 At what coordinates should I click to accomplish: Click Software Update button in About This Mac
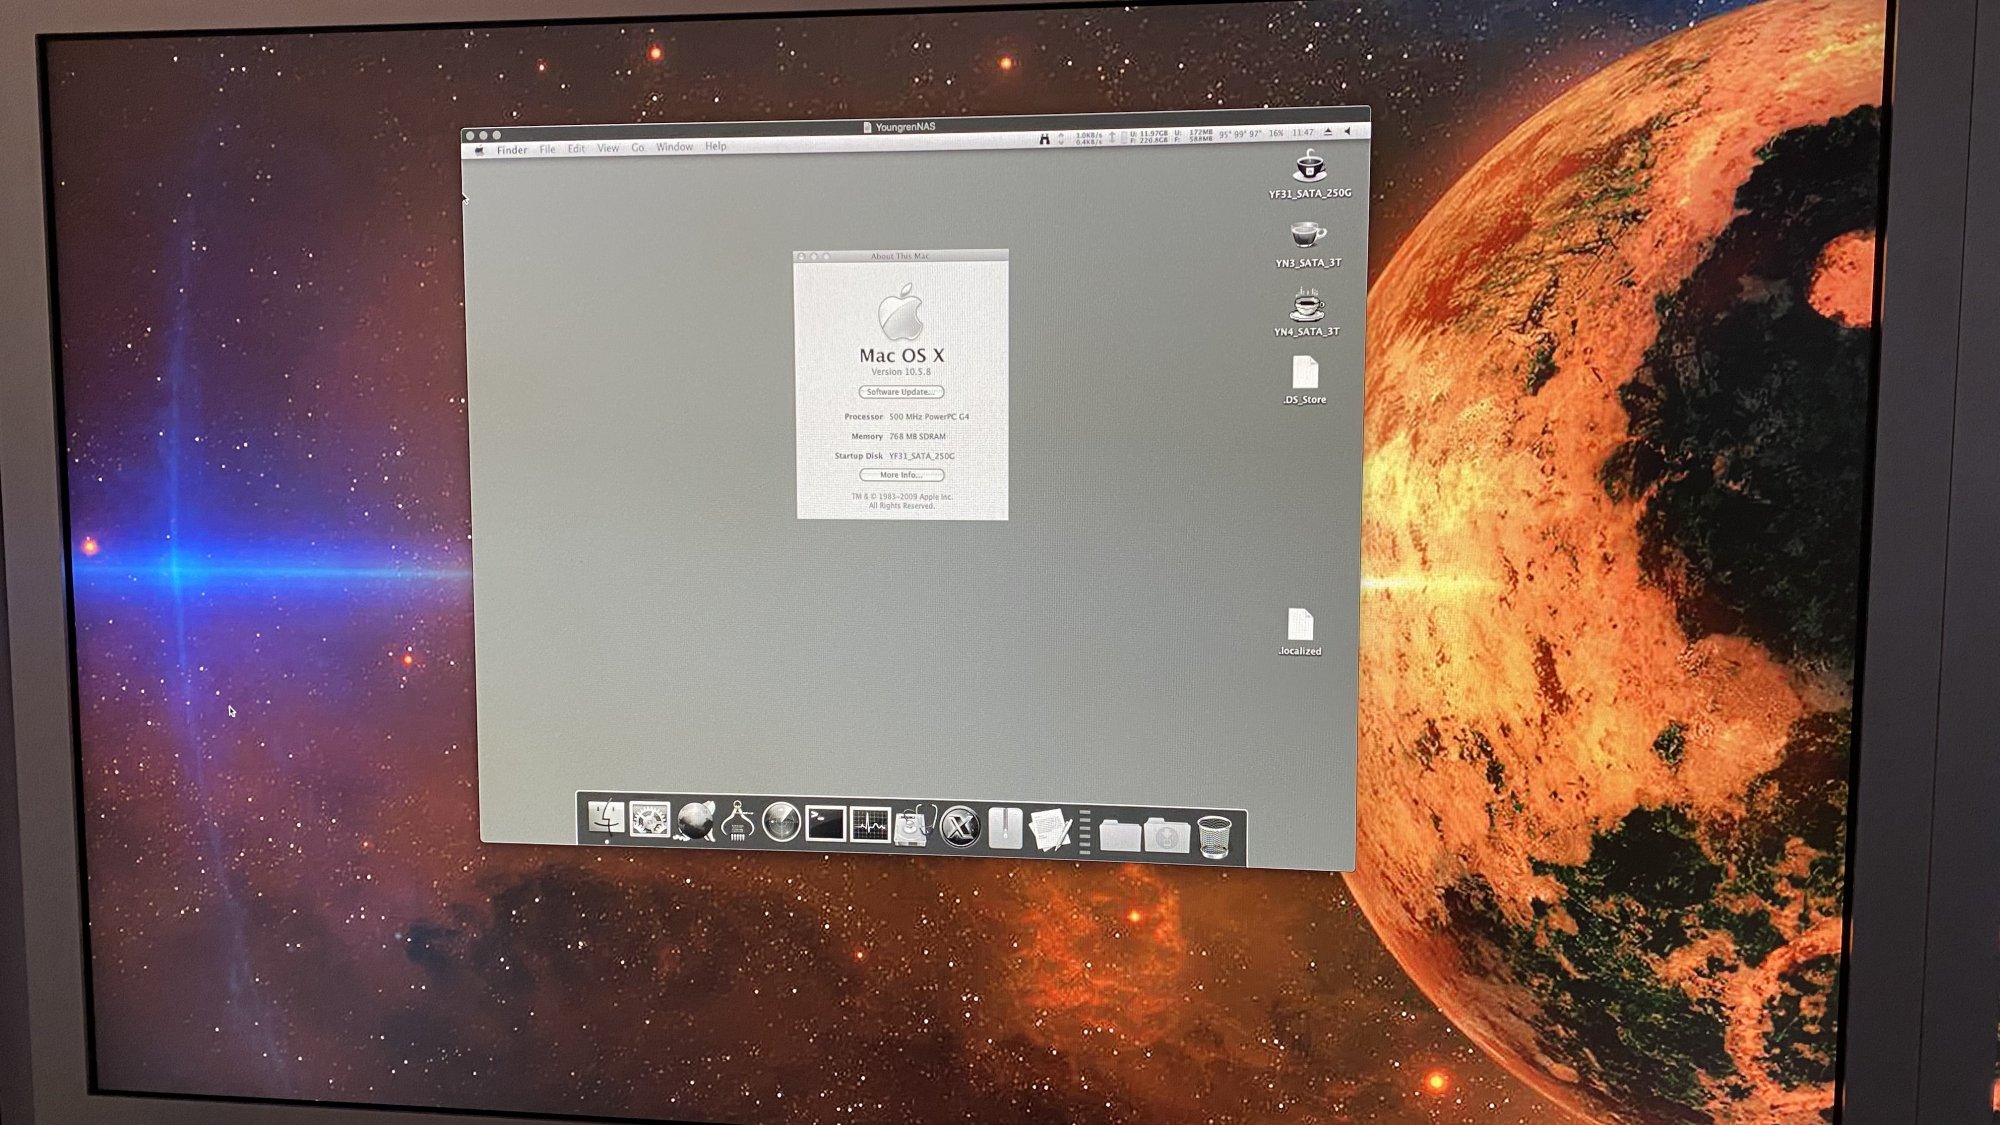point(901,392)
